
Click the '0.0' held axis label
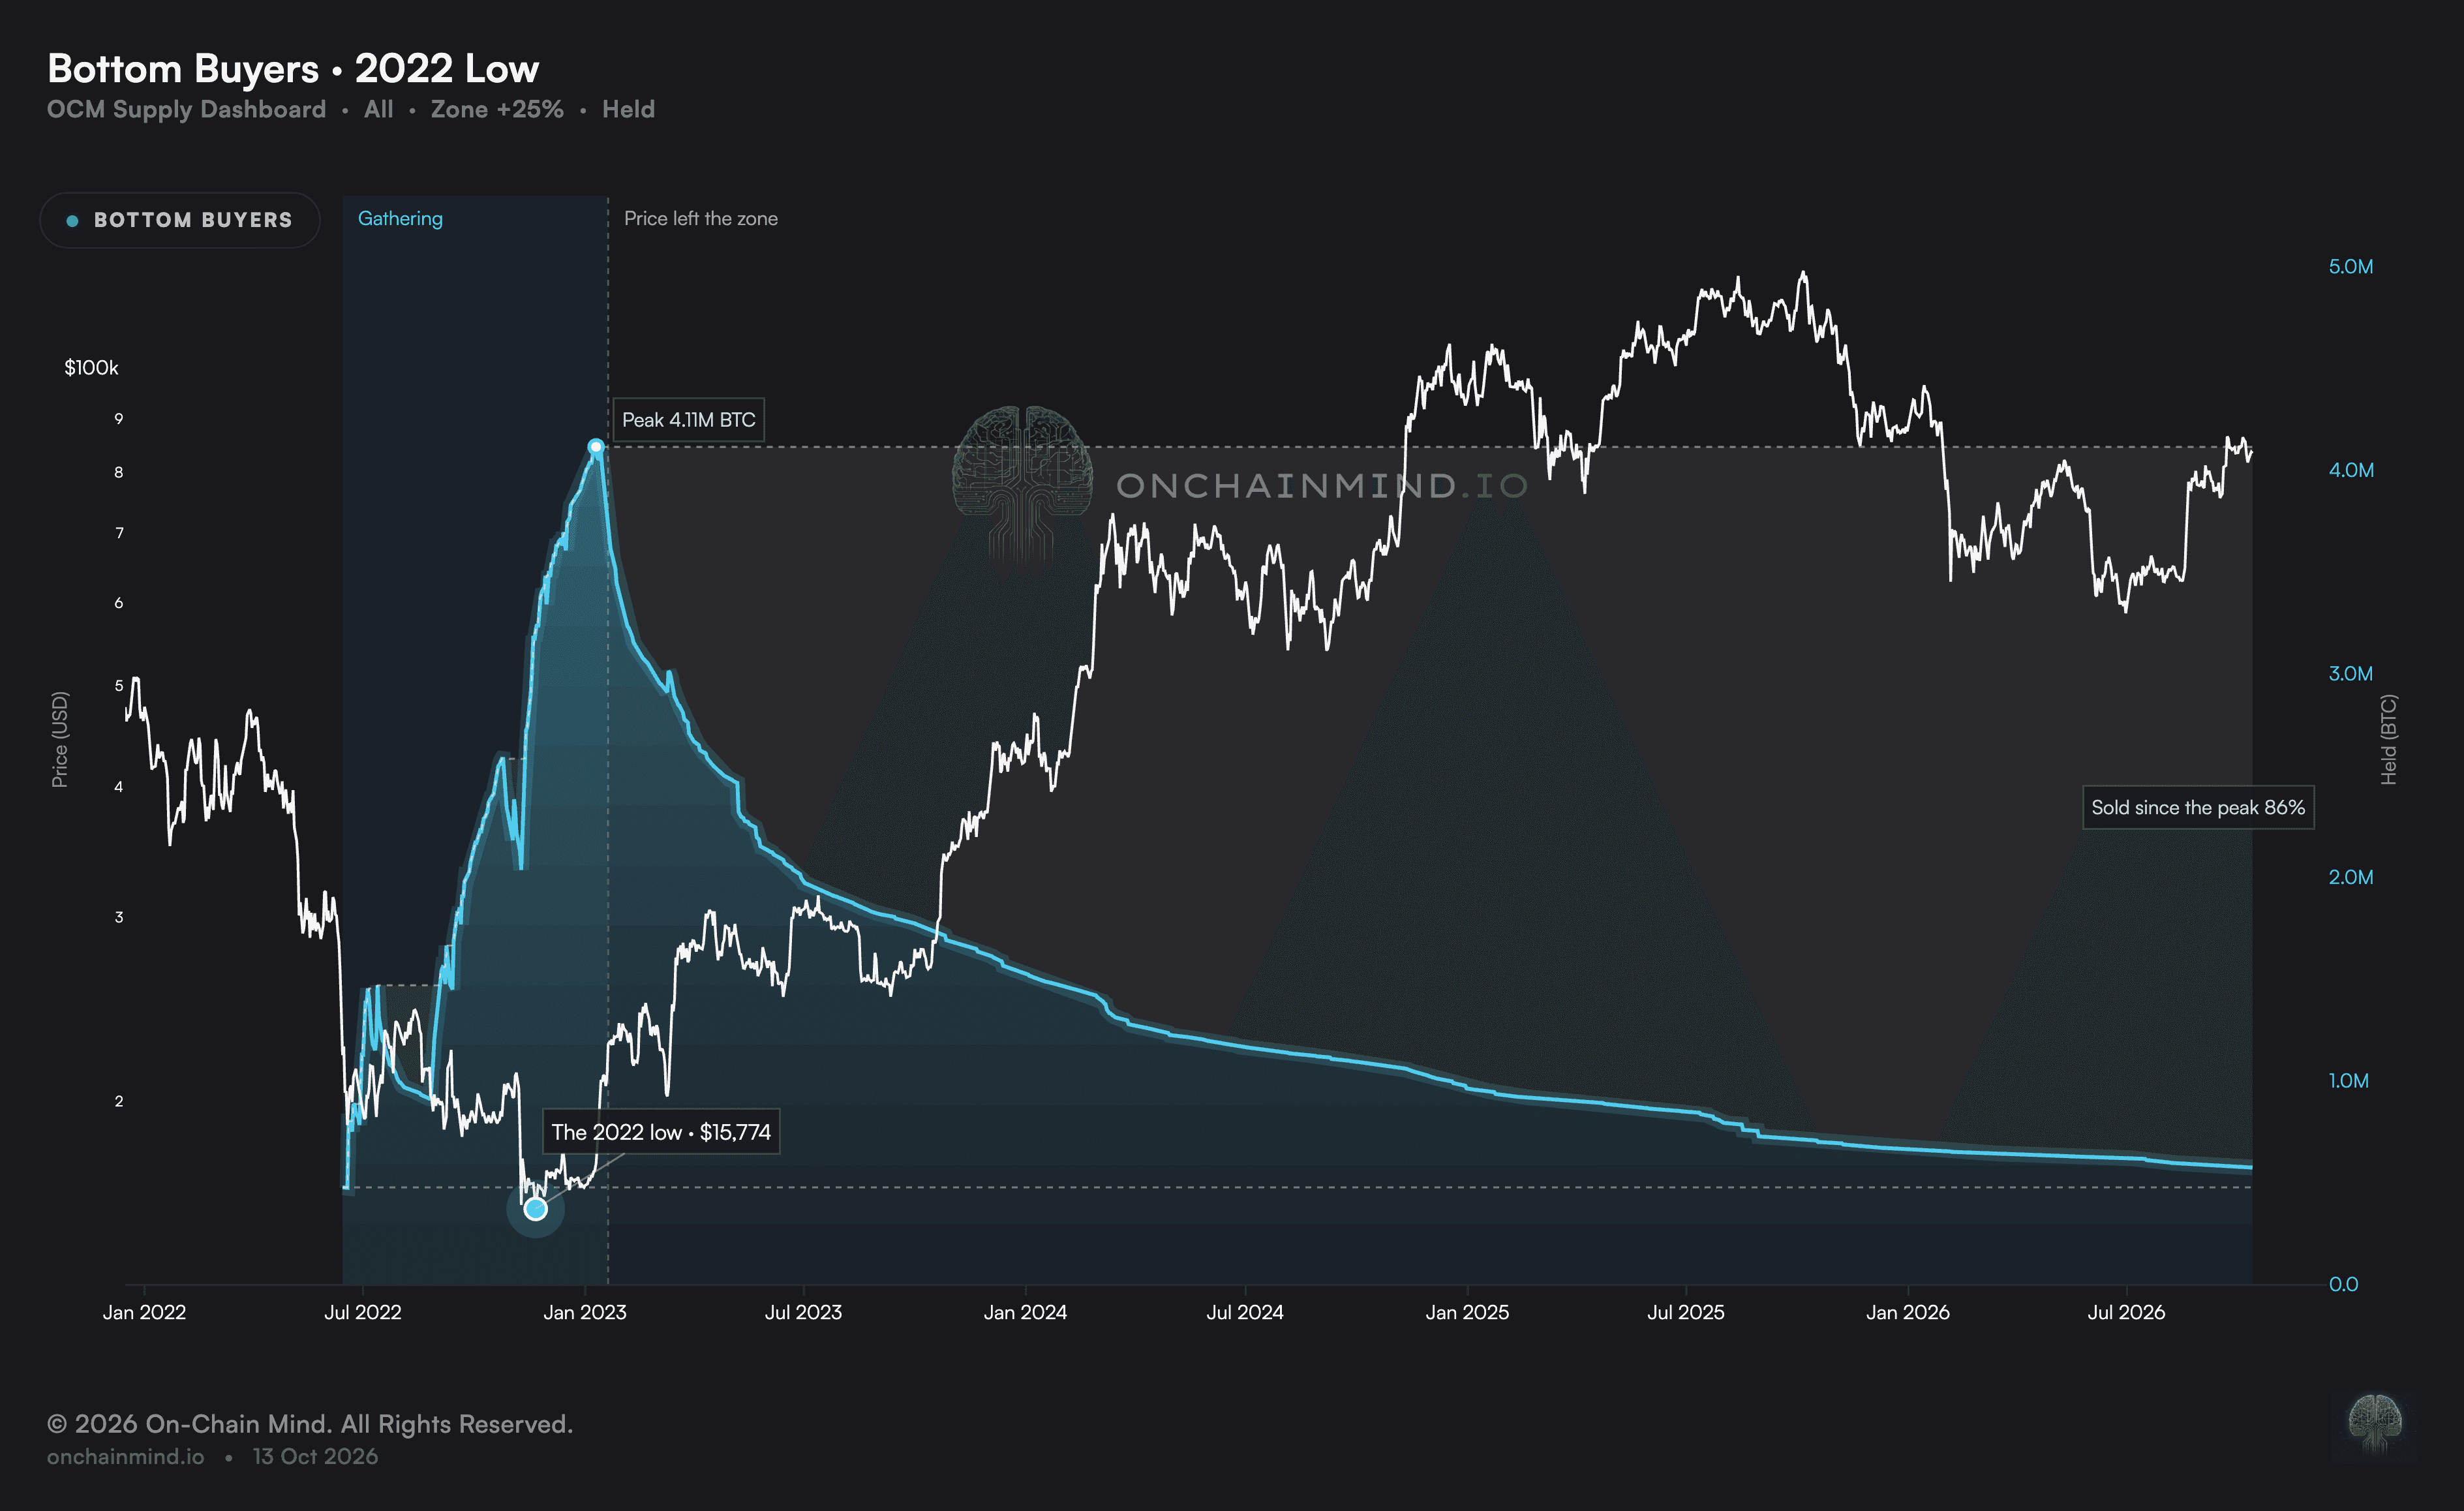[x=2343, y=1284]
